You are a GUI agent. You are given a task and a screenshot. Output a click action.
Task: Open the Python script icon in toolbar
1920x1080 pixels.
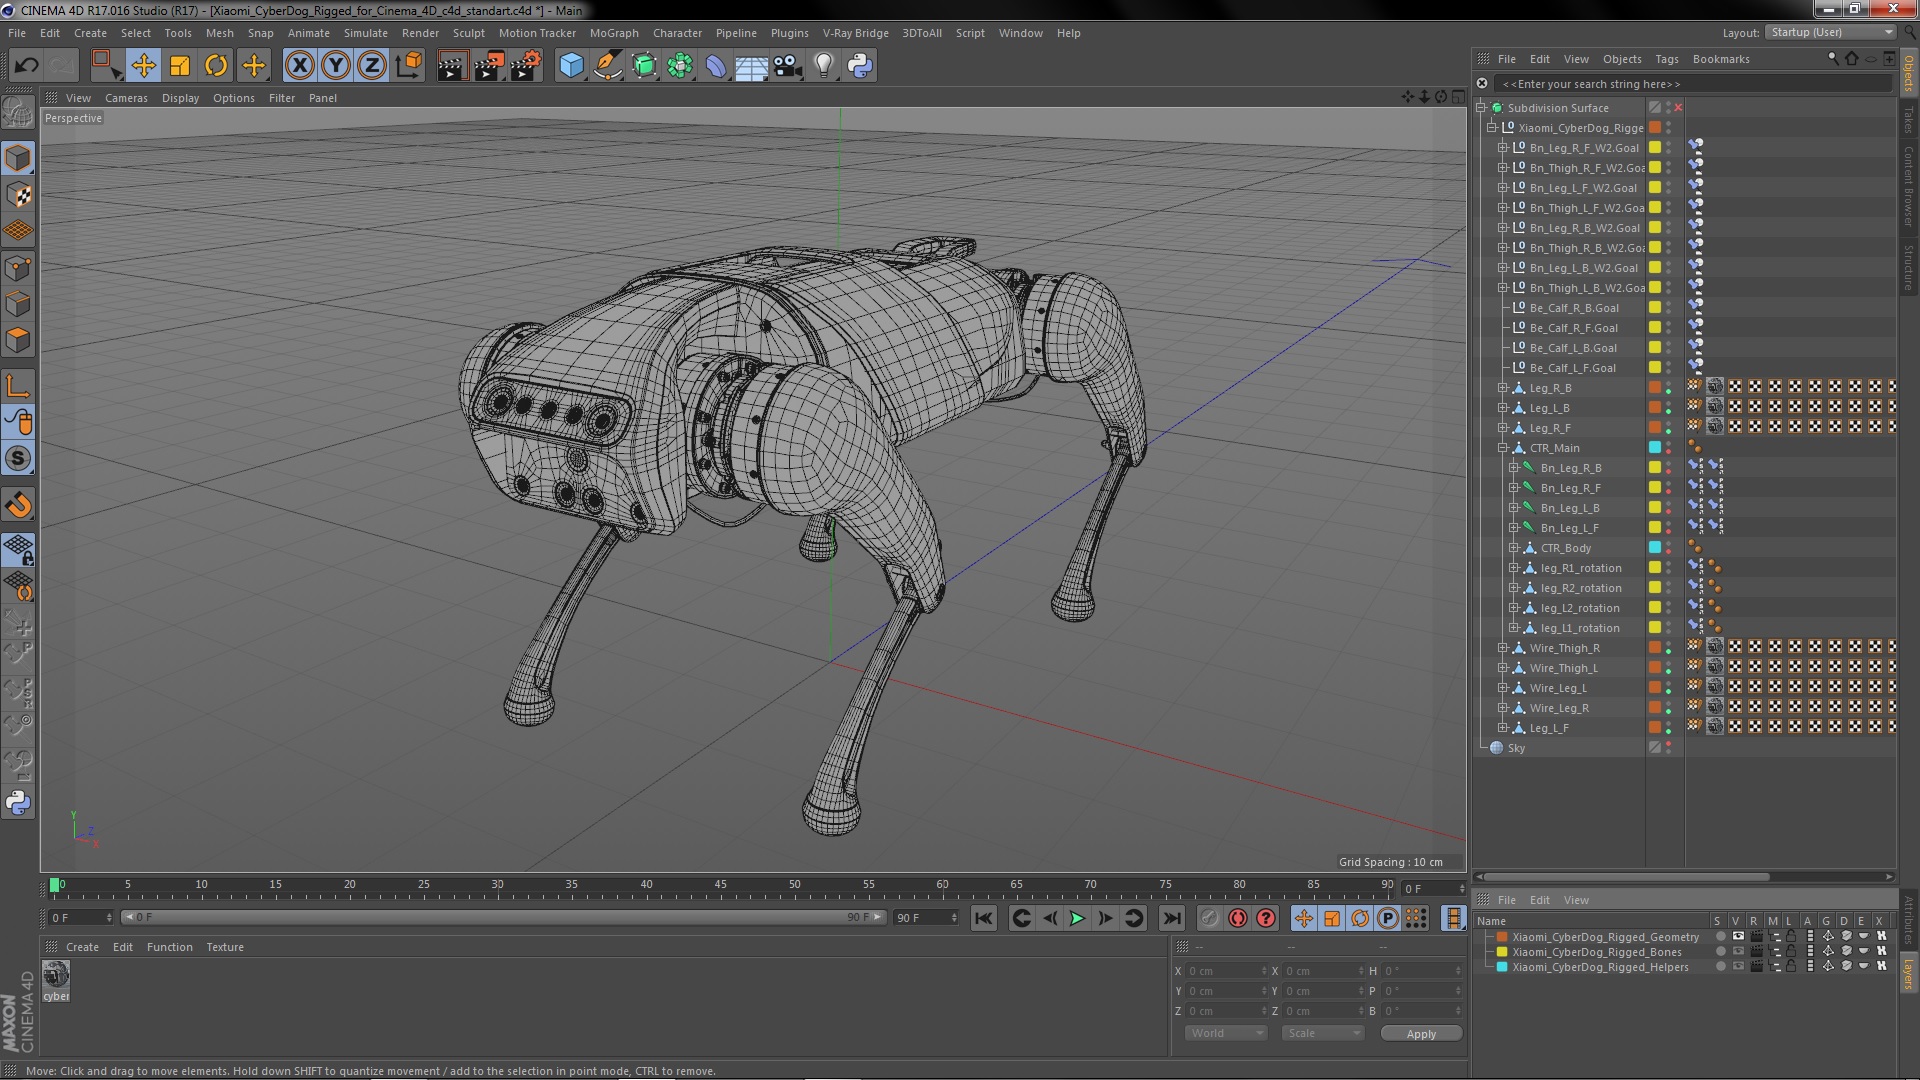(860, 66)
